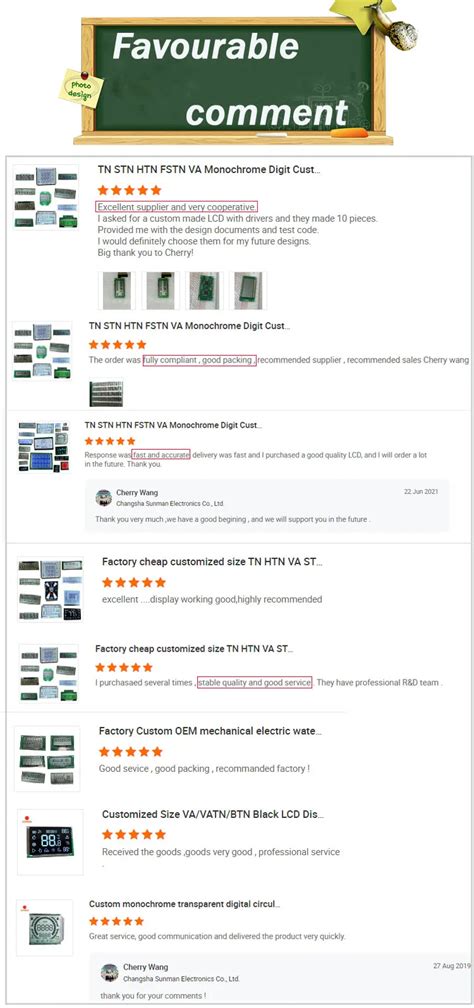Click Cherry Wang's avatar in the 22 Jun 2021 reply
Viewport: 474px width, 1008px height.
click(104, 498)
